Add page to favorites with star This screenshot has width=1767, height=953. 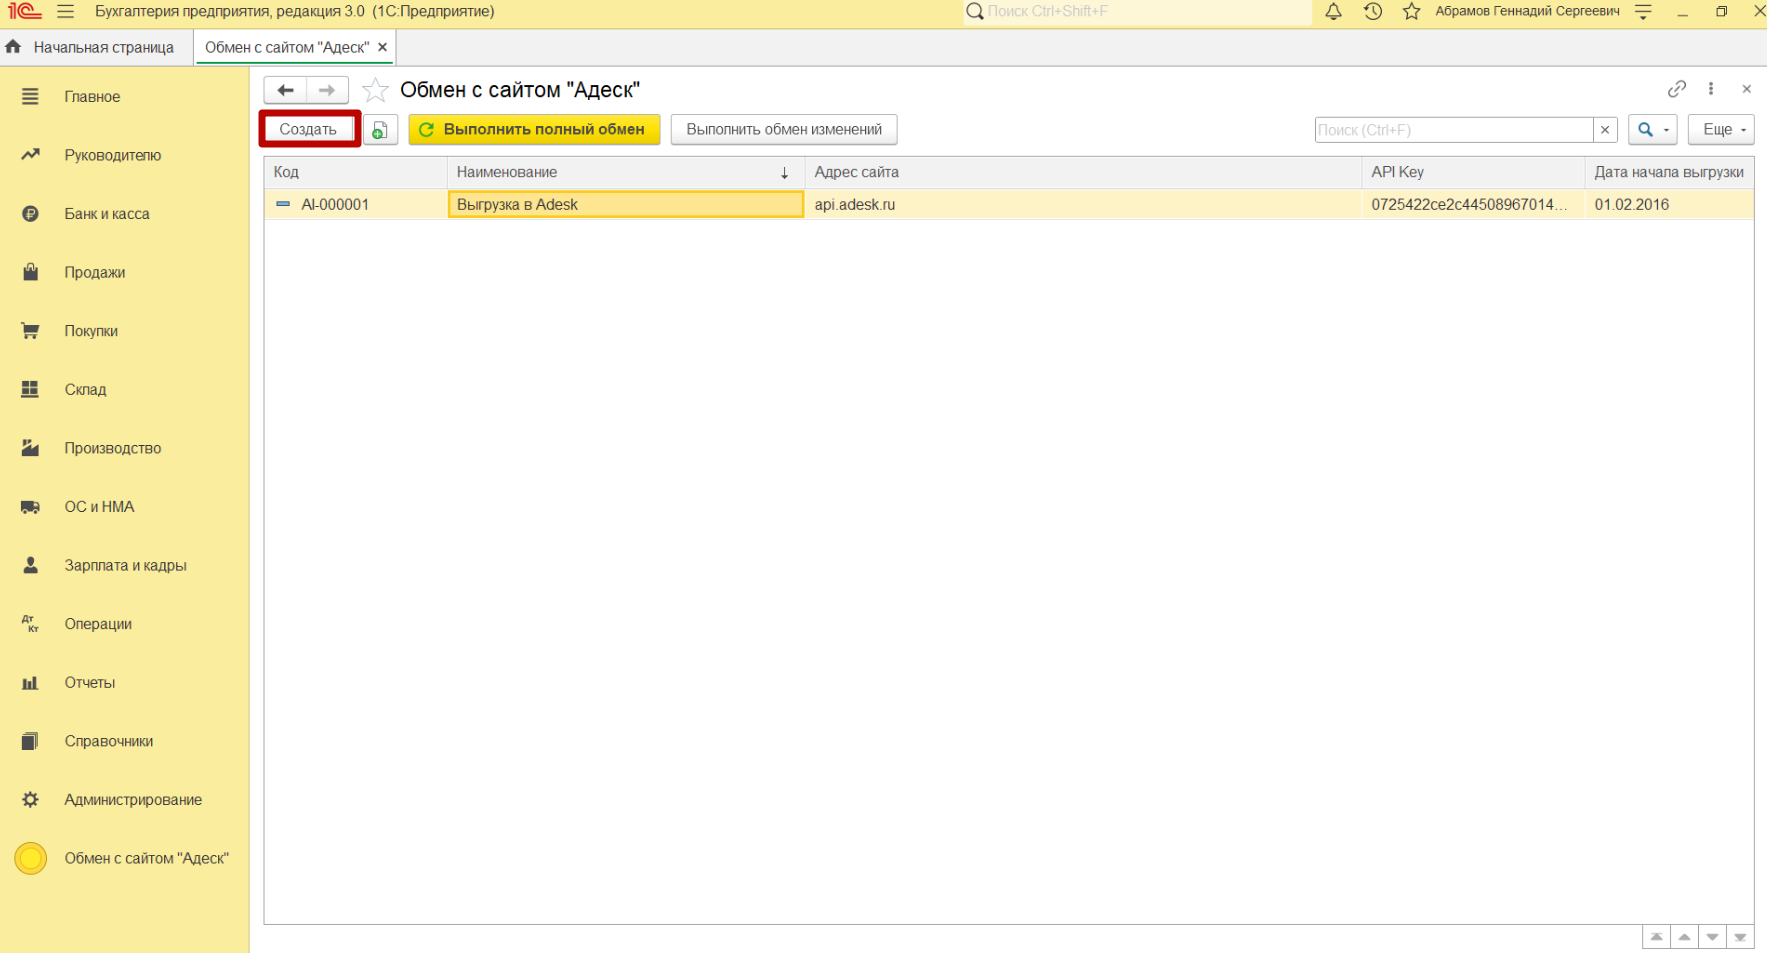coord(375,90)
